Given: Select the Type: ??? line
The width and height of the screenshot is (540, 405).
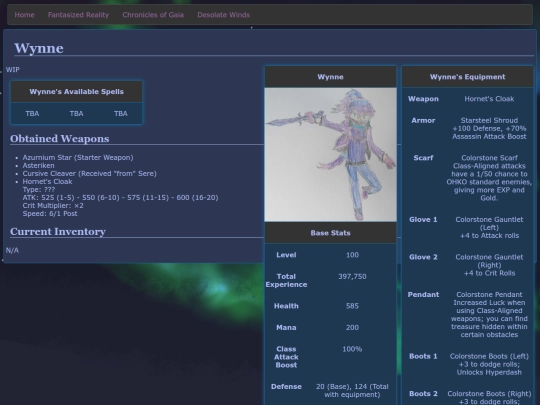Looking at the screenshot, I should 39,189.
